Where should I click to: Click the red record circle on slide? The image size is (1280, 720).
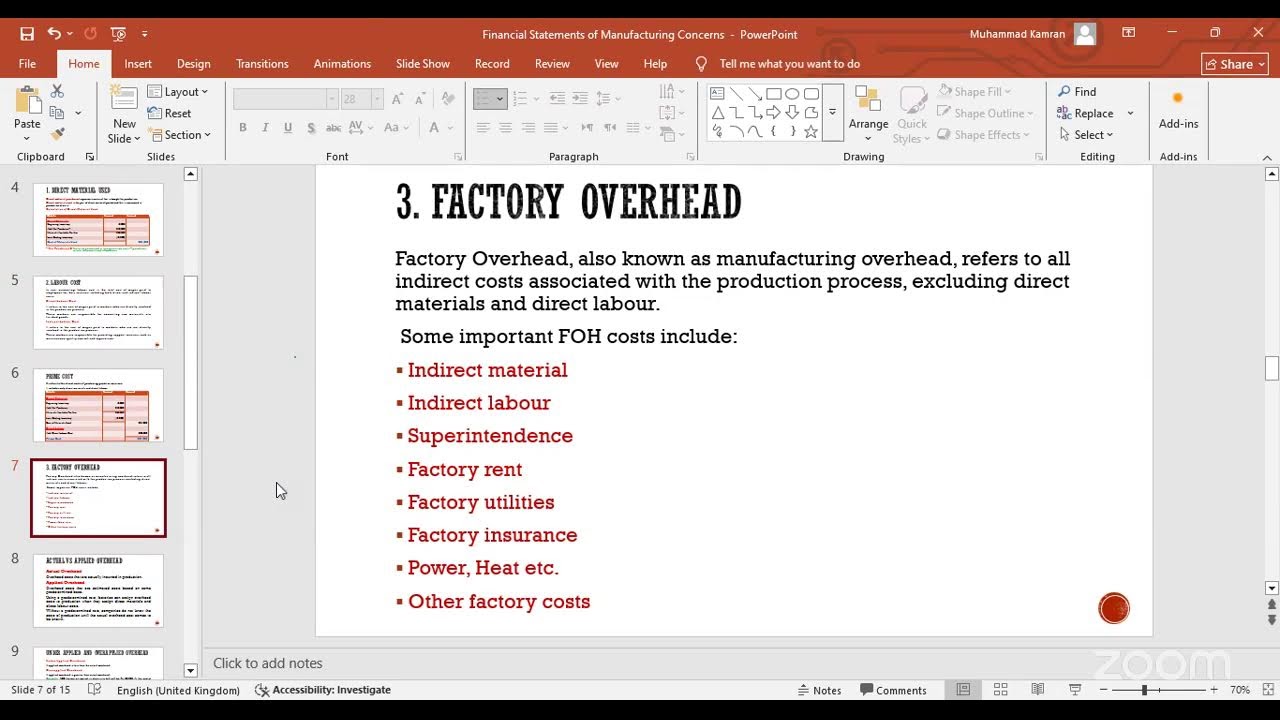click(x=1114, y=608)
